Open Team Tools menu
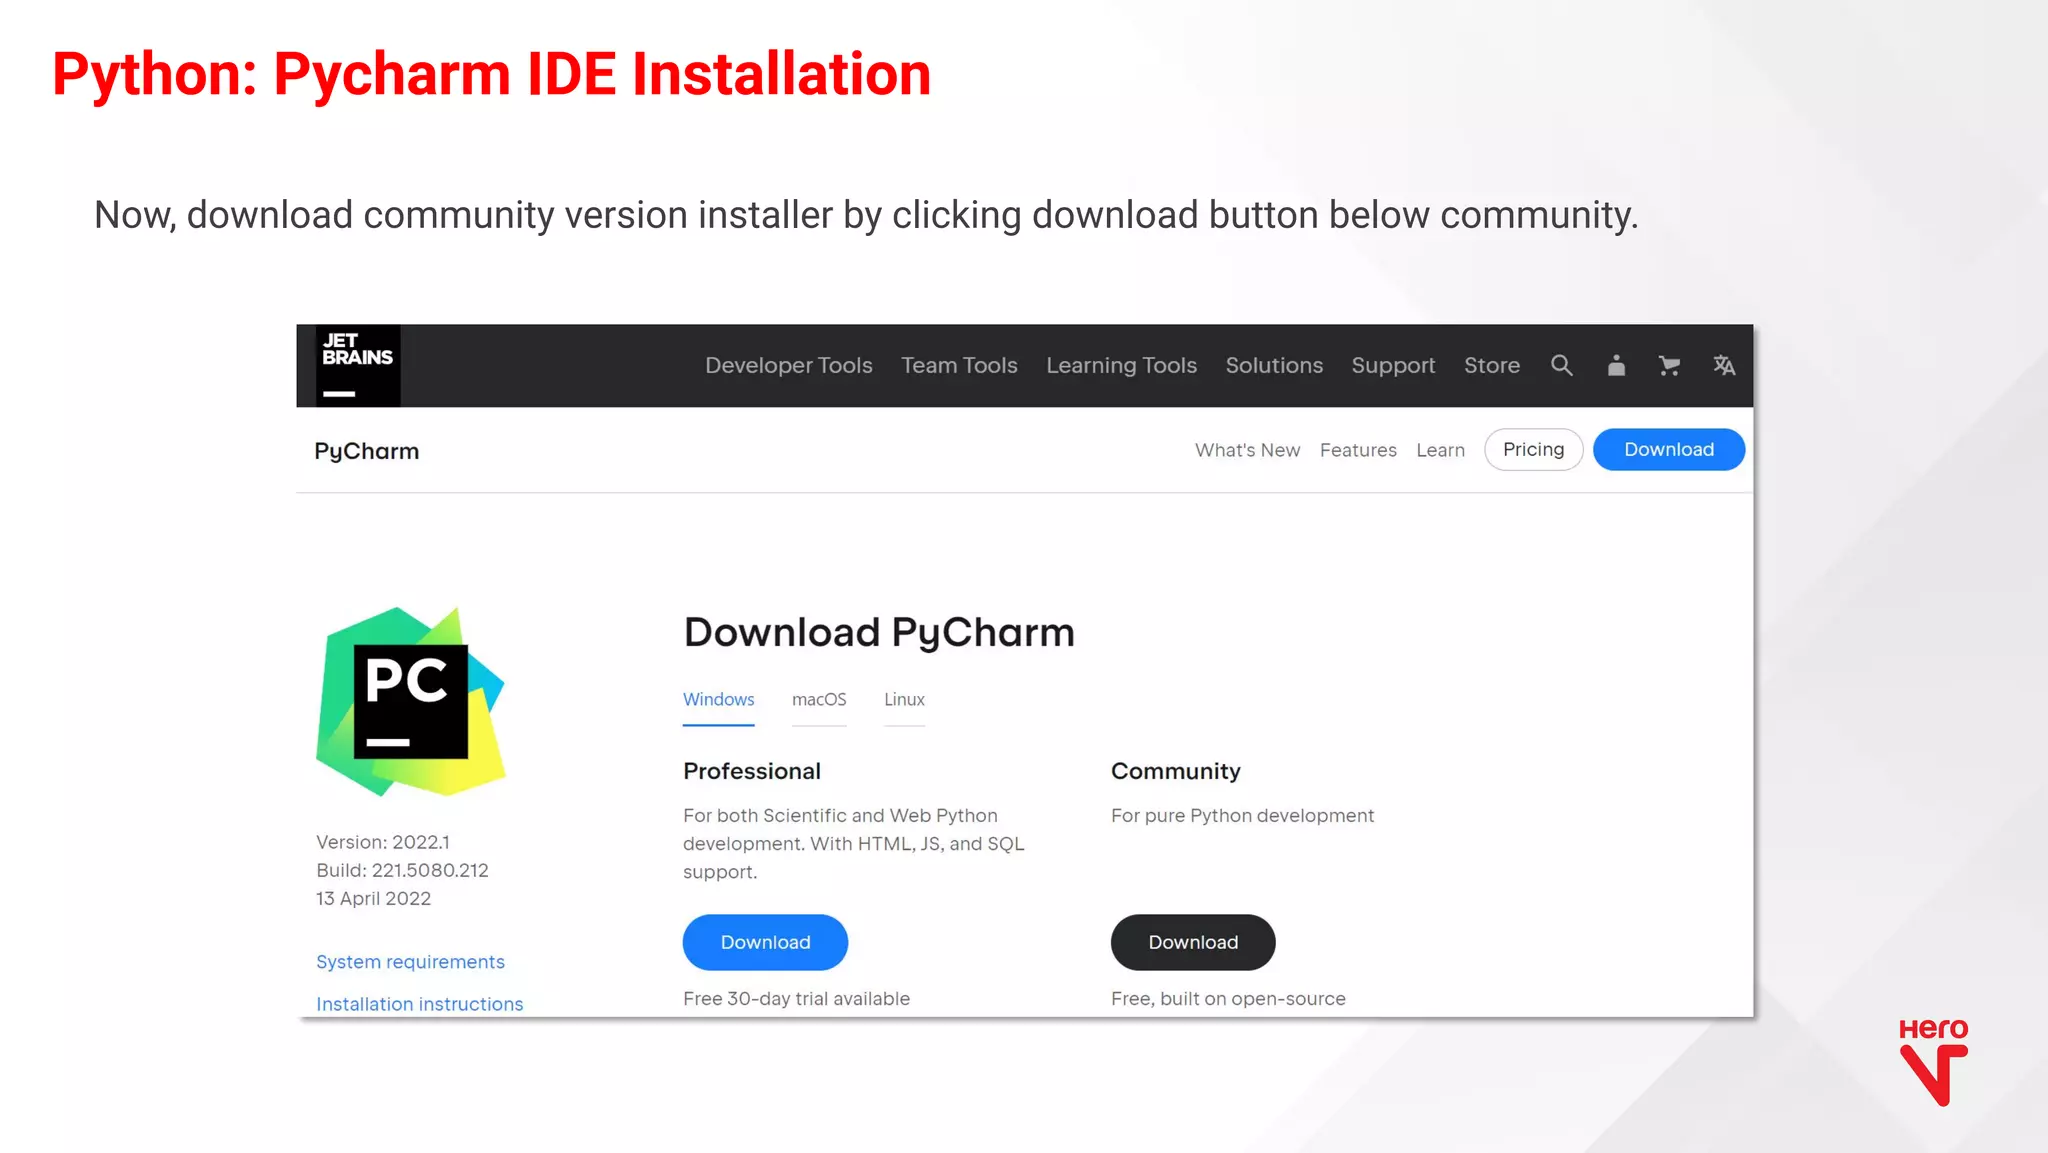Screen dimensions: 2048x1153 click(959, 366)
